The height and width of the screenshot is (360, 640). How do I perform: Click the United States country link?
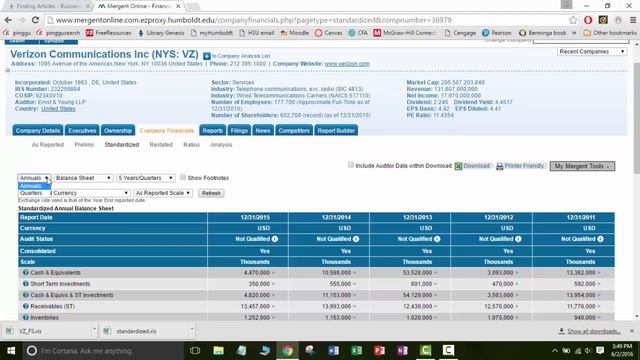(58, 109)
